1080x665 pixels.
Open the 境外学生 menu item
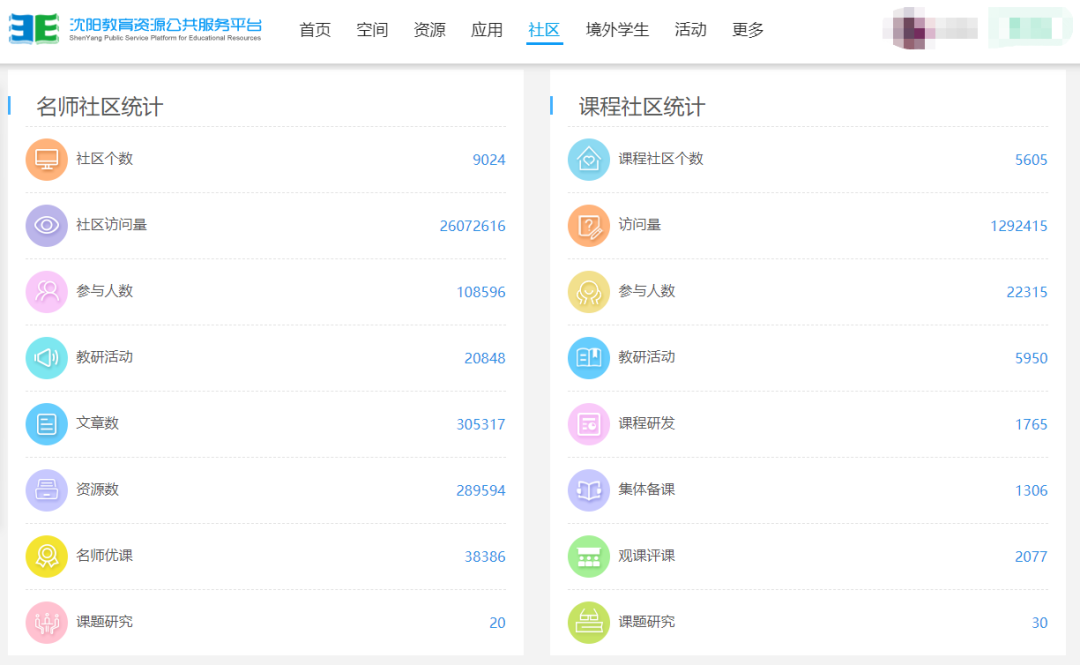coord(617,30)
